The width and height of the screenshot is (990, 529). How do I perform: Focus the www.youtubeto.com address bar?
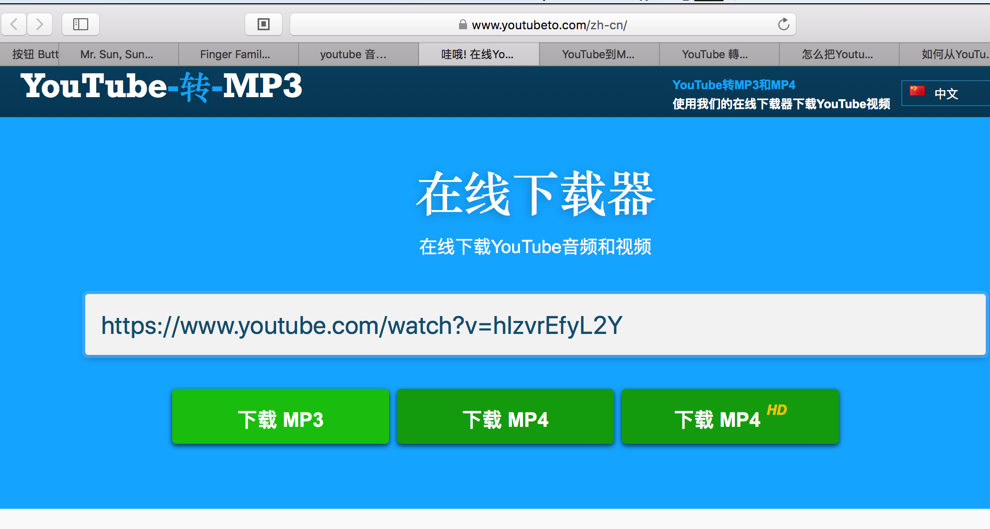point(542,25)
